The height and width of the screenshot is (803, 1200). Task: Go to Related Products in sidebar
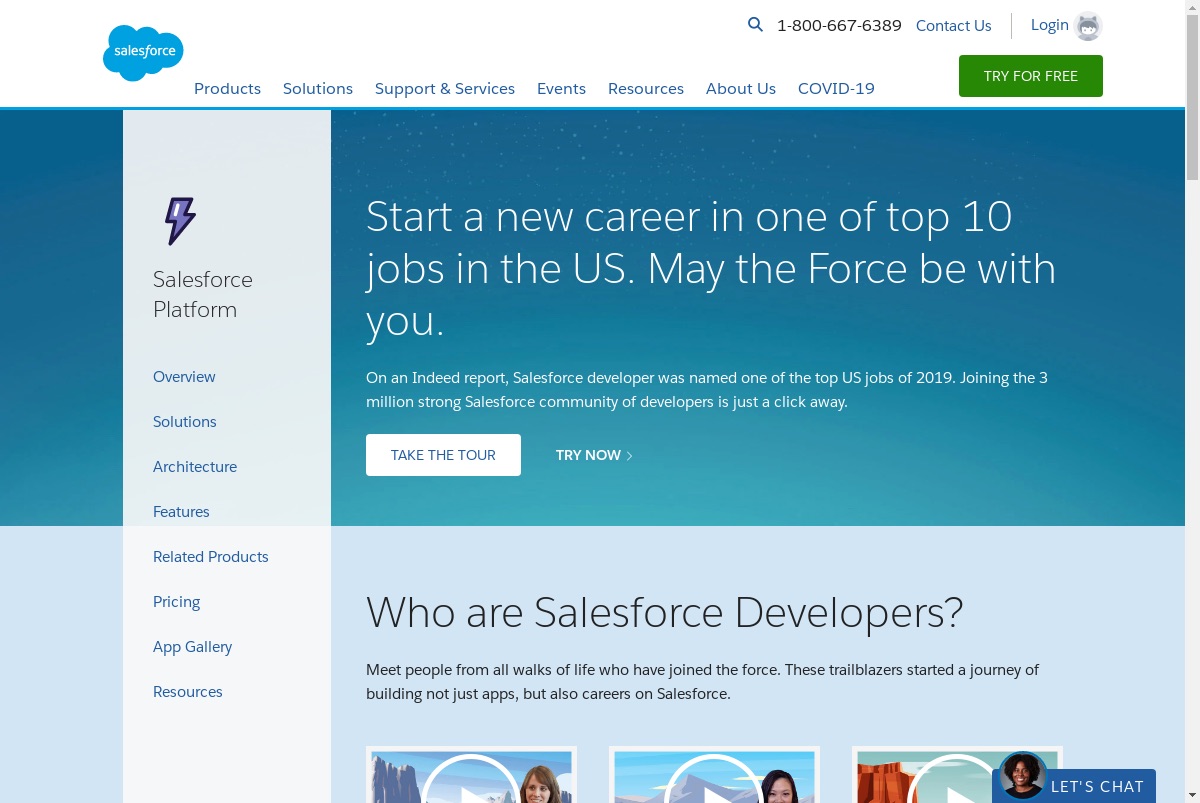tap(211, 557)
